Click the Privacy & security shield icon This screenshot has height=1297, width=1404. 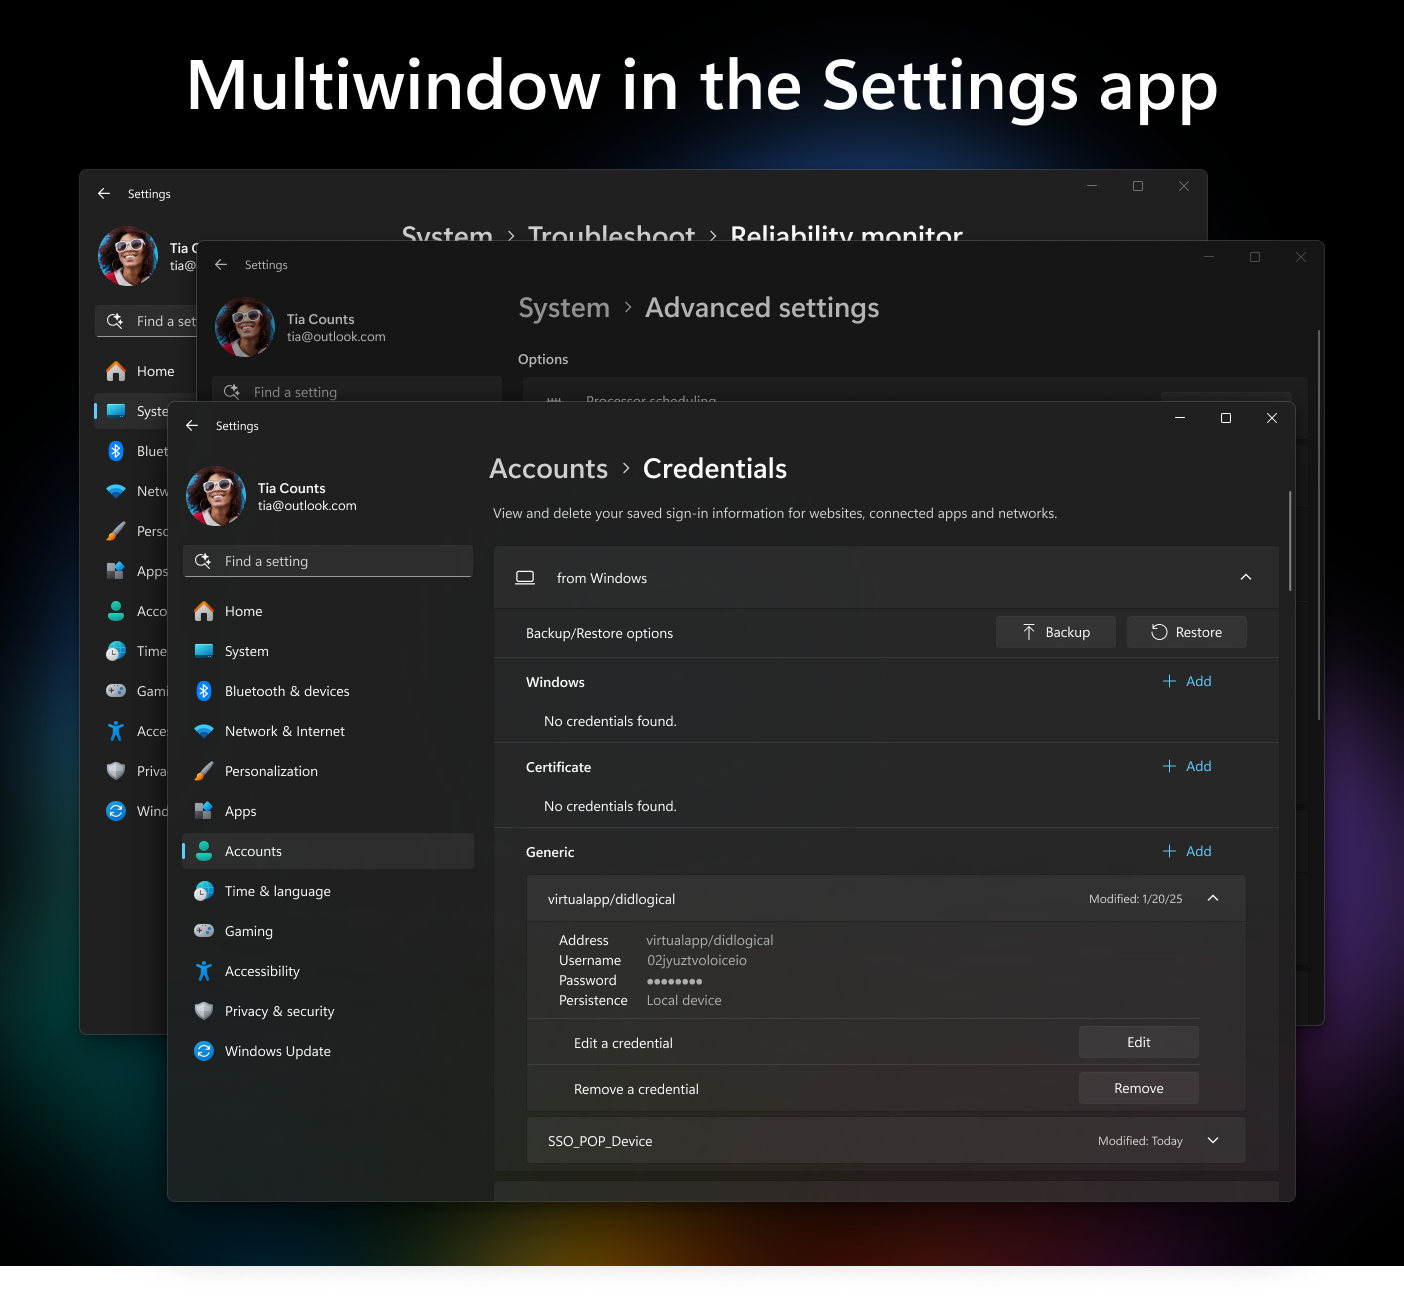click(204, 1011)
